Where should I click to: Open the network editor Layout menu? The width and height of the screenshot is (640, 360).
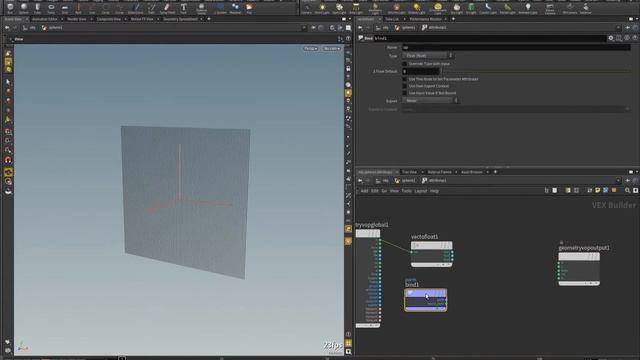pyautogui.click(x=420, y=191)
